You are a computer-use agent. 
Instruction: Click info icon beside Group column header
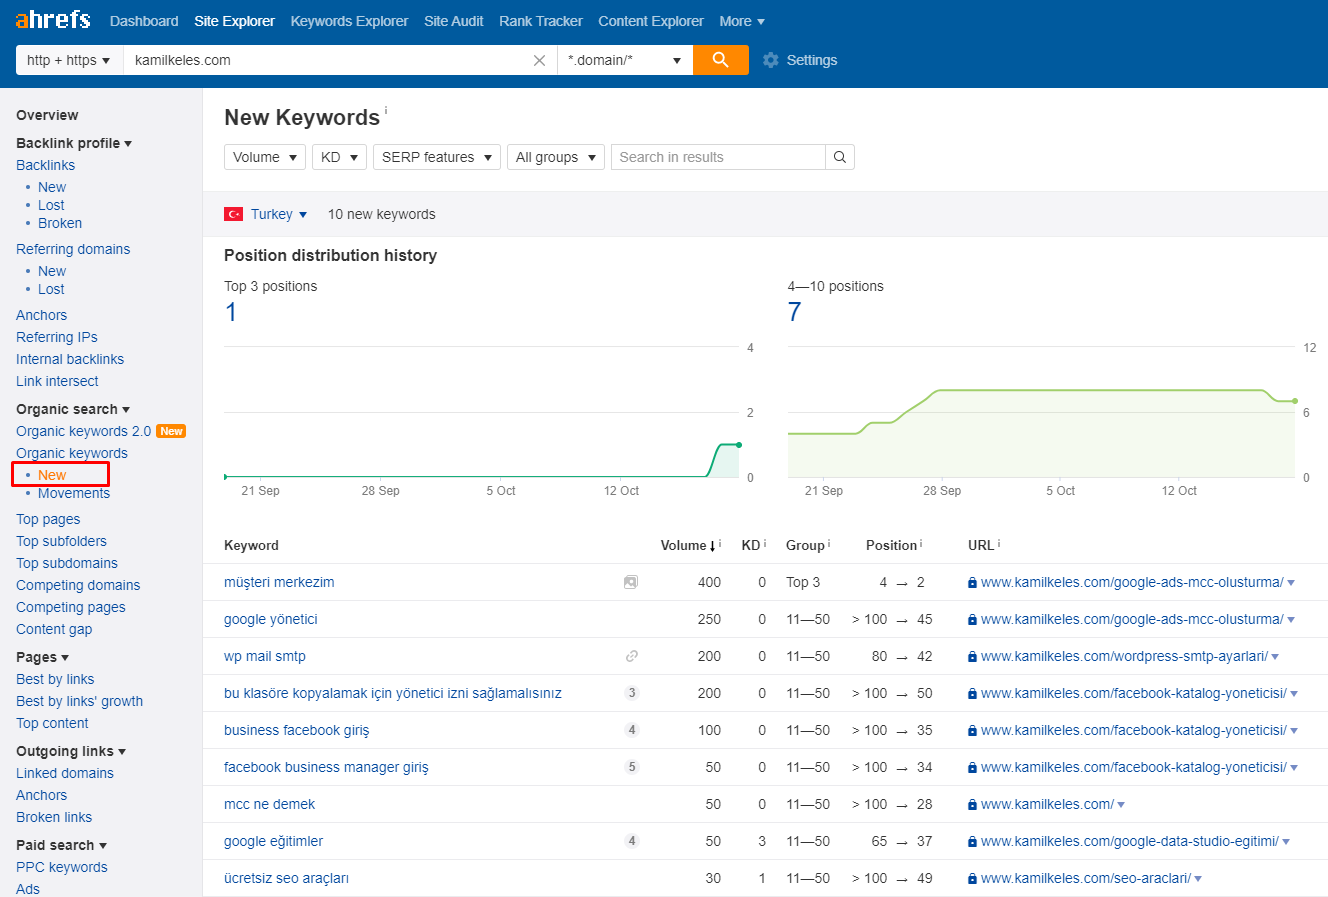(x=829, y=544)
